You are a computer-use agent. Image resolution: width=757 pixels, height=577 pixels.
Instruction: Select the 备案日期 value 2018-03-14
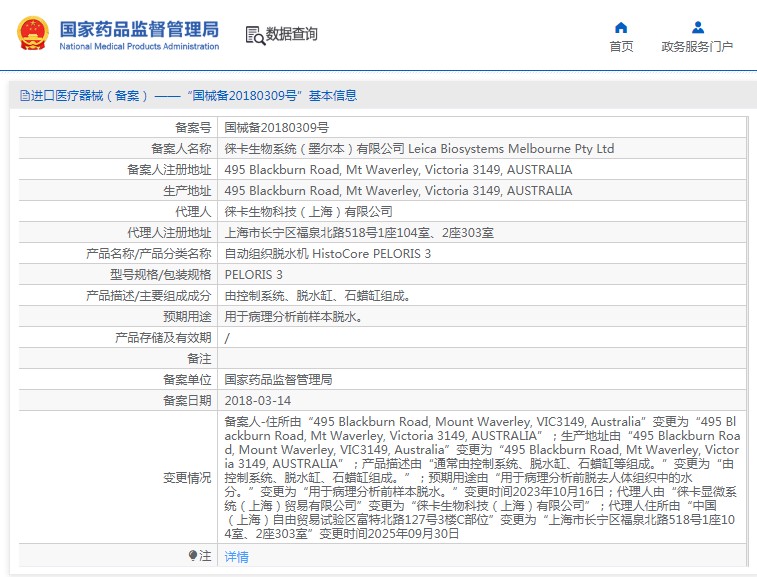pyautogui.click(x=258, y=401)
